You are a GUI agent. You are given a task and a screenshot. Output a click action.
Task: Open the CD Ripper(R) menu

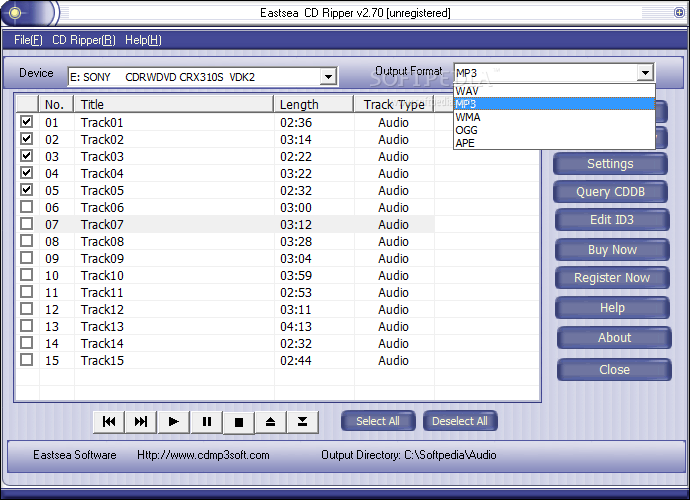(84, 40)
